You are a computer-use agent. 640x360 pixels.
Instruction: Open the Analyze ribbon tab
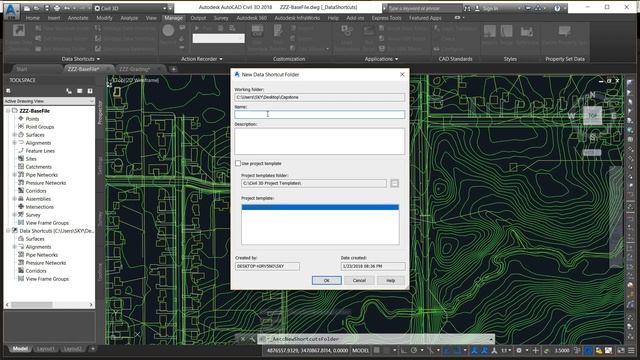[x=129, y=18]
